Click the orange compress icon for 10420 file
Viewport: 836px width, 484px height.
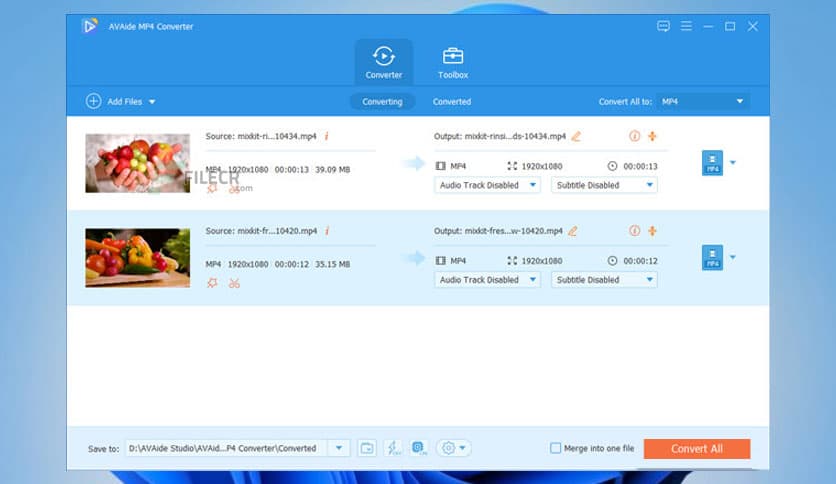[652, 230]
